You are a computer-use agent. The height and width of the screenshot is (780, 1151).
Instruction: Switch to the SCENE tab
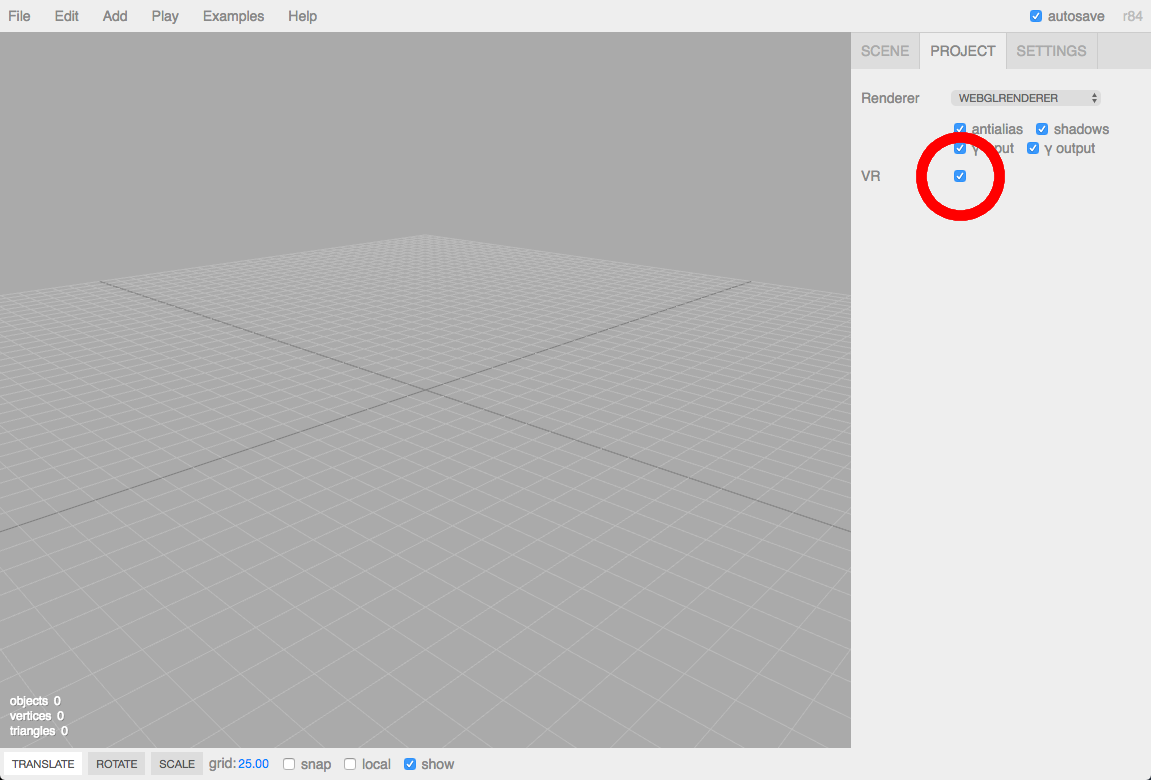885,51
